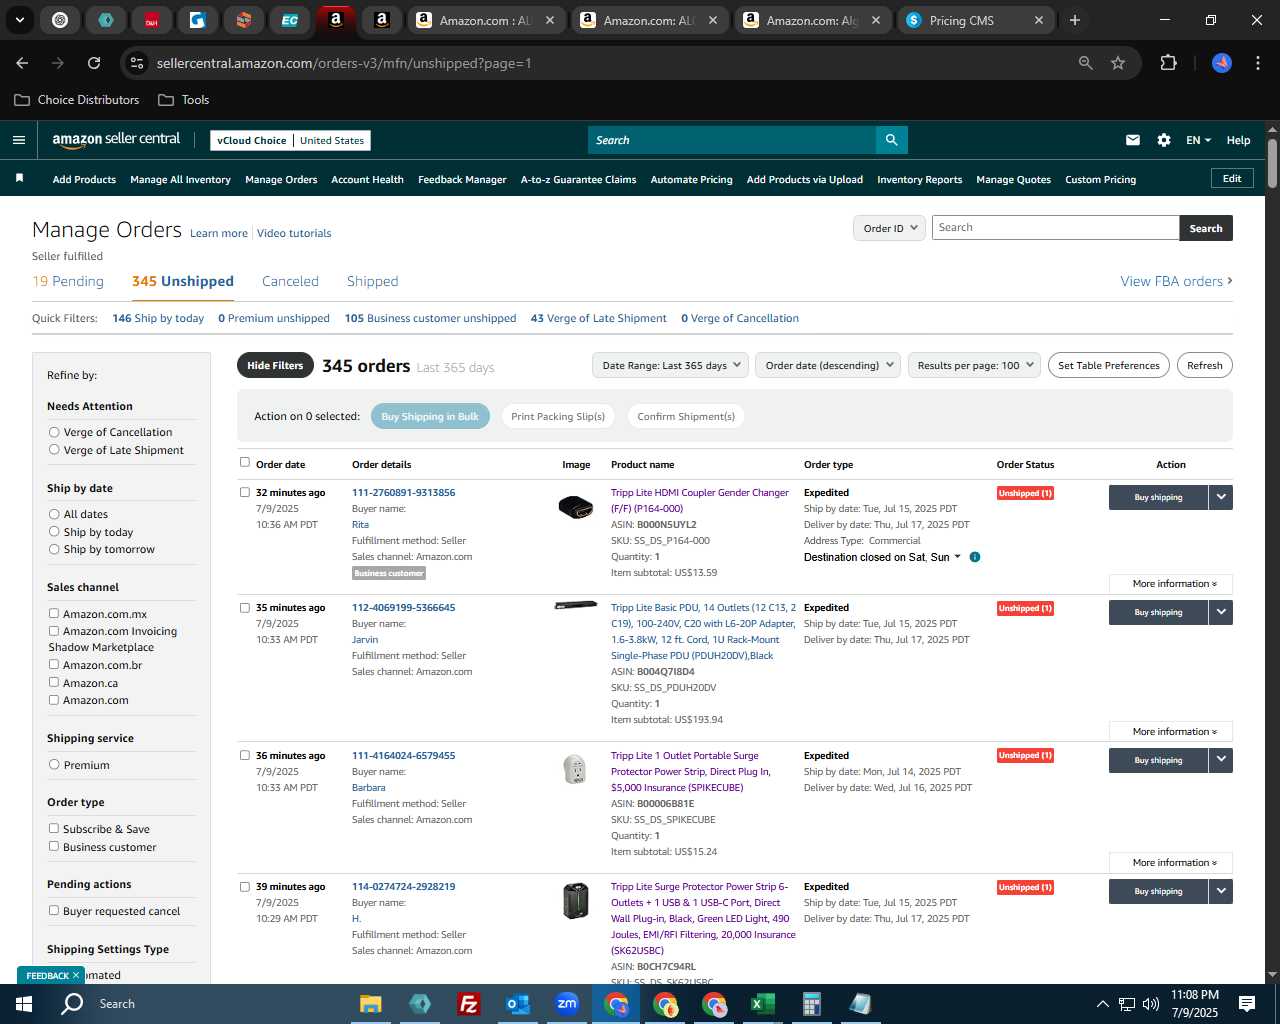Image resolution: width=1280 pixels, height=1024 pixels.
Task: Open the Date Range Last 365 days dropdown
Action: (x=671, y=365)
